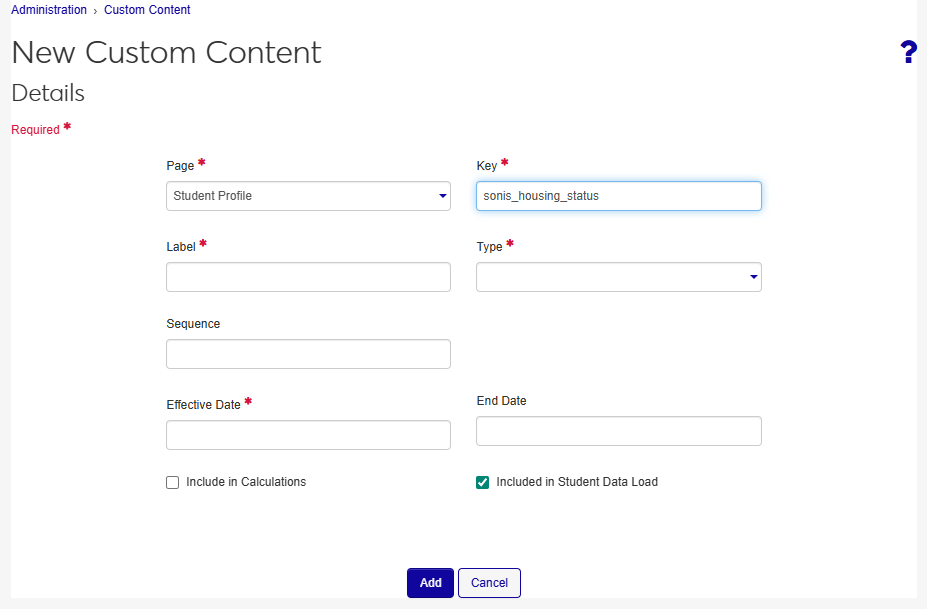Click the 'End Date' field label
Screen dimensions: 927x609
tap(501, 401)
